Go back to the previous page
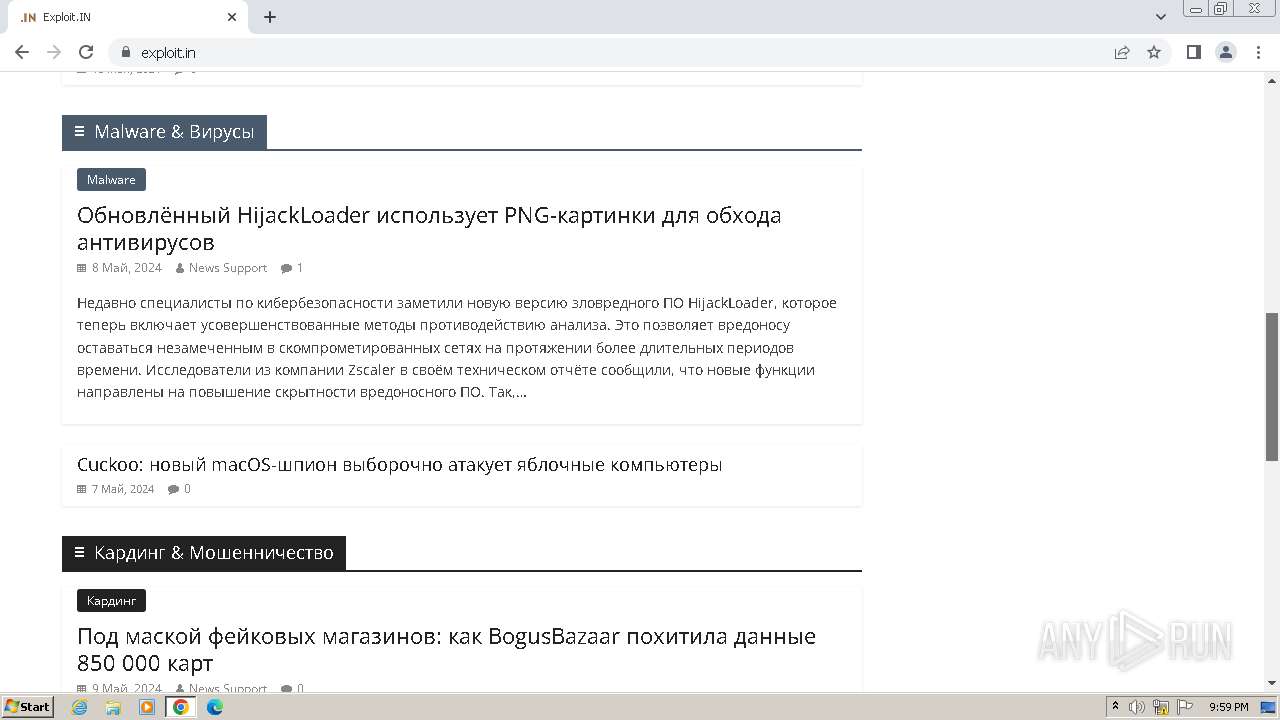The image size is (1280, 720). tap(22, 52)
